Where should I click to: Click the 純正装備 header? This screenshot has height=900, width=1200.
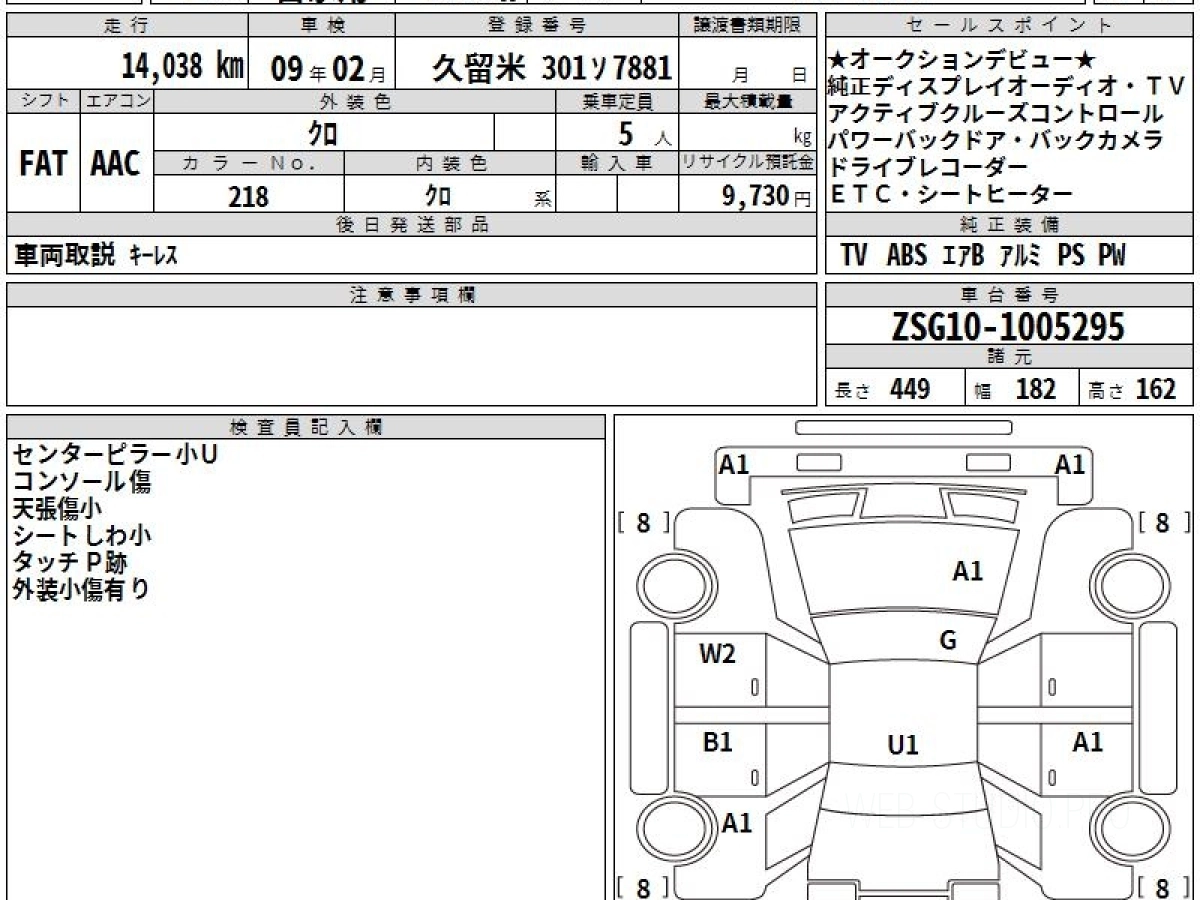coord(1009,225)
